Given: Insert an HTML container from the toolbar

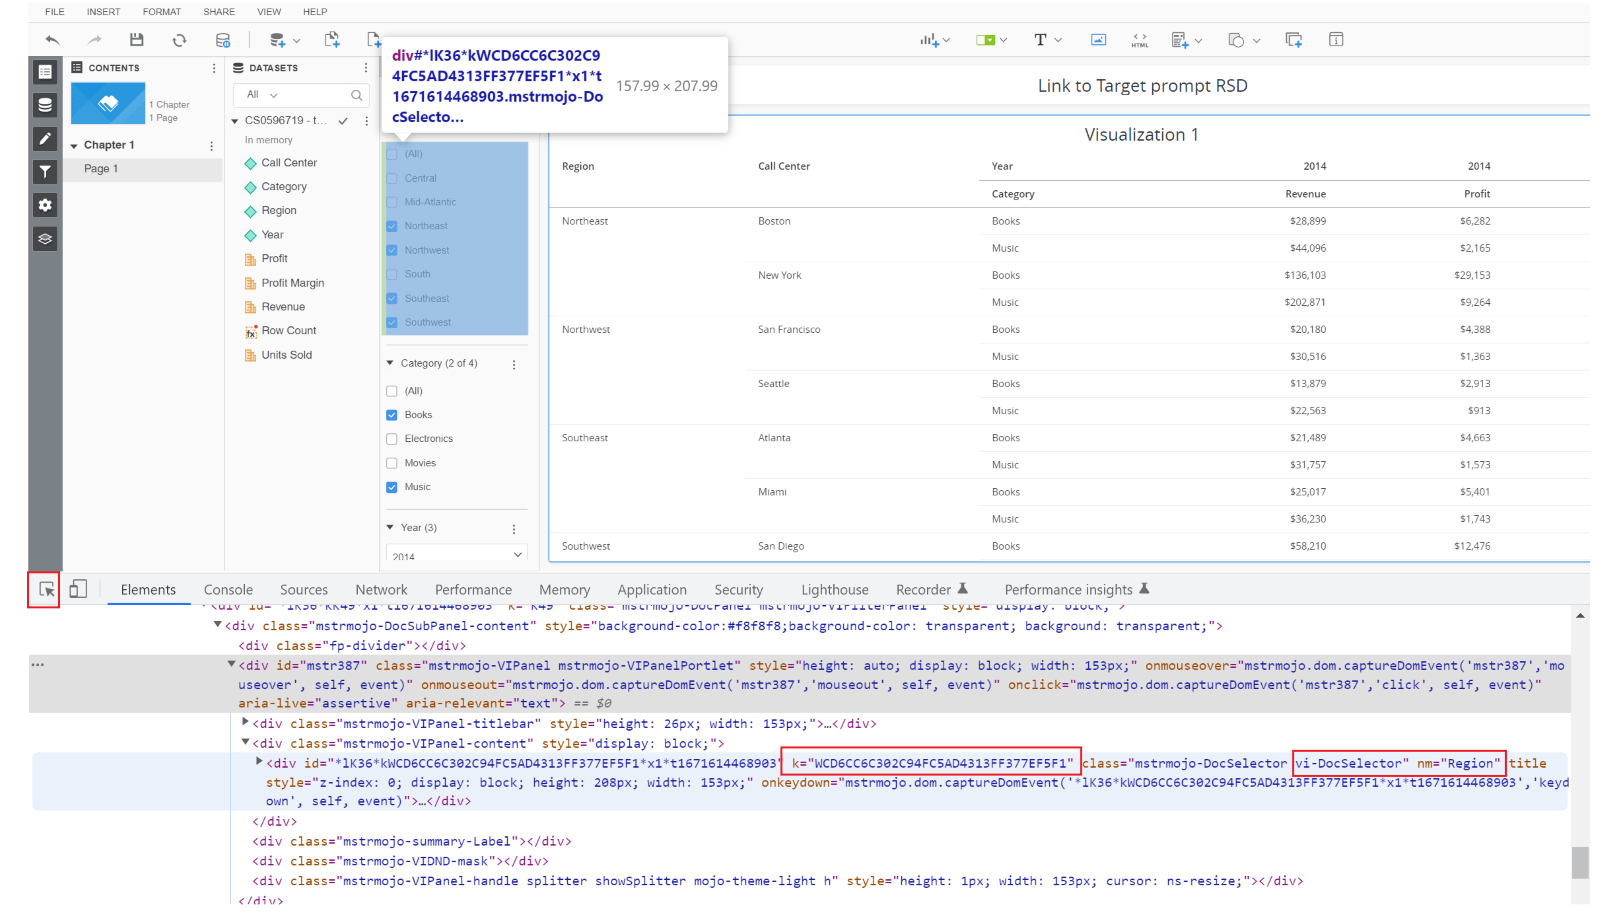Looking at the screenshot, I should [x=1139, y=40].
